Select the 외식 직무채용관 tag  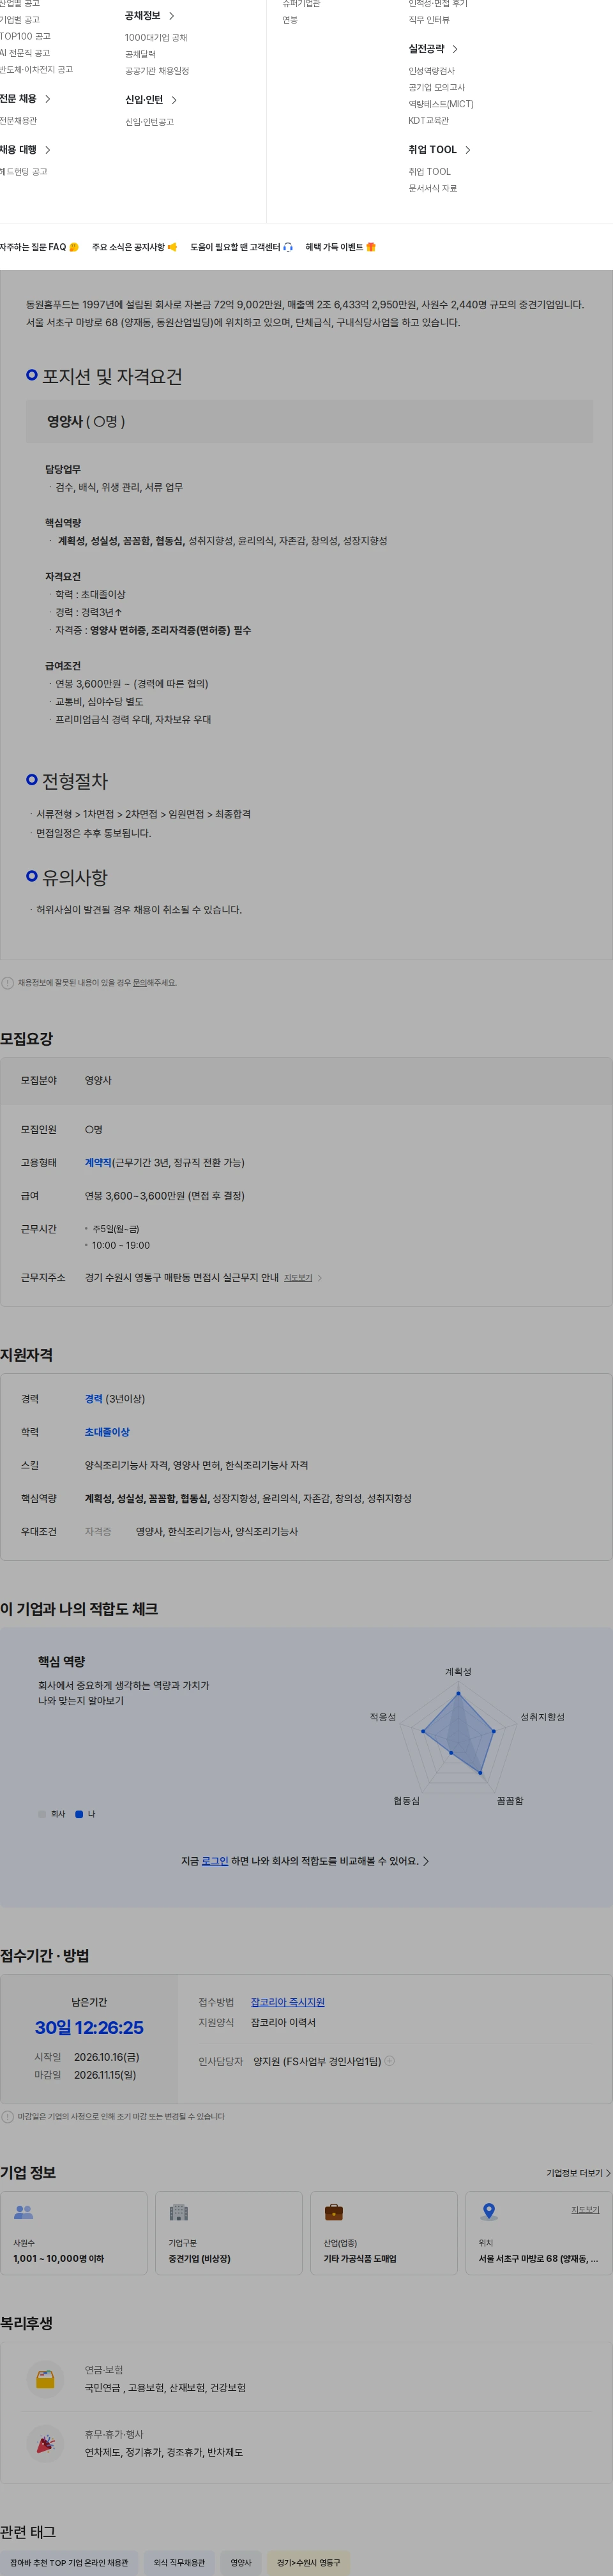(x=179, y=2563)
